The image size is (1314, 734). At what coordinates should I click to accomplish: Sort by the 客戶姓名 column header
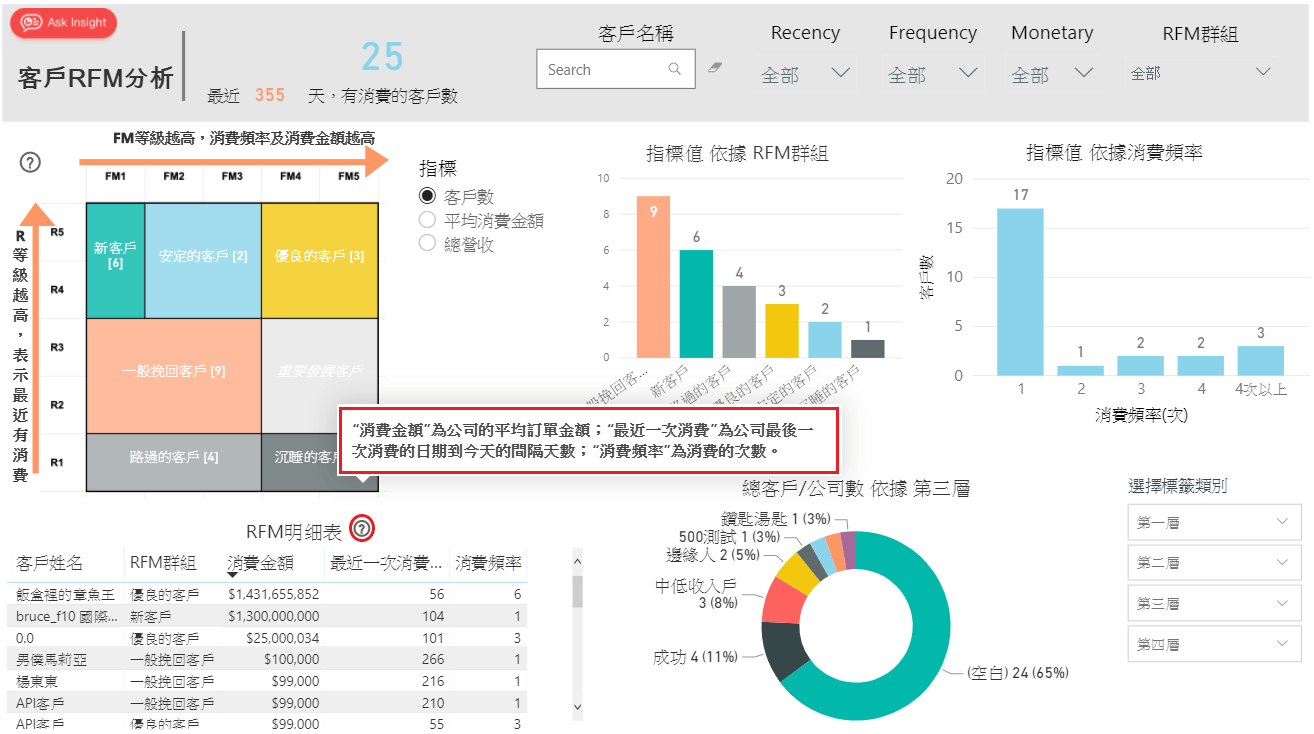(x=50, y=563)
